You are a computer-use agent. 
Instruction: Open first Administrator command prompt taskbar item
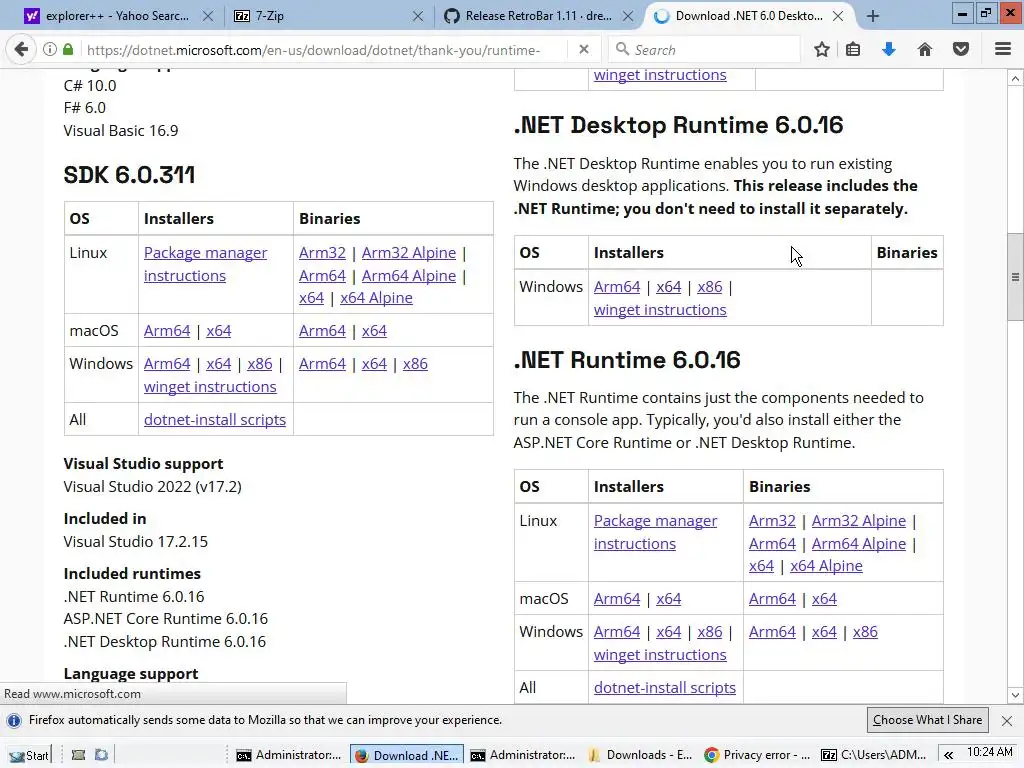pyautogui.click(x=289, y=755)
